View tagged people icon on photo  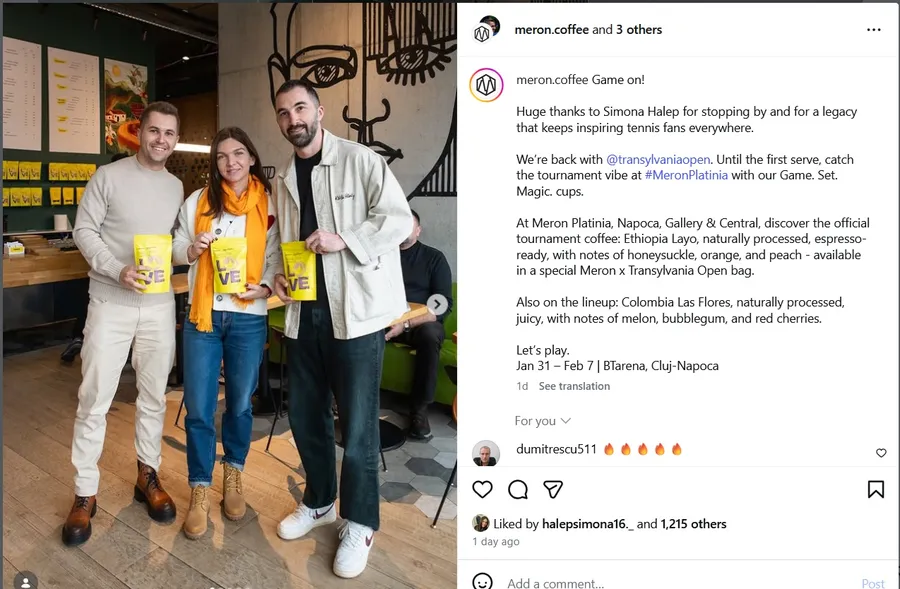tap(26, 581)
